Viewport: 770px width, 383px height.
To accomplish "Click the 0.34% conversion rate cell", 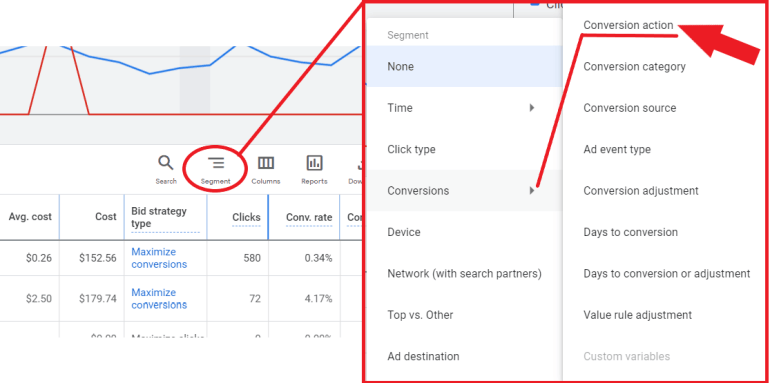I will pos(317,258).
